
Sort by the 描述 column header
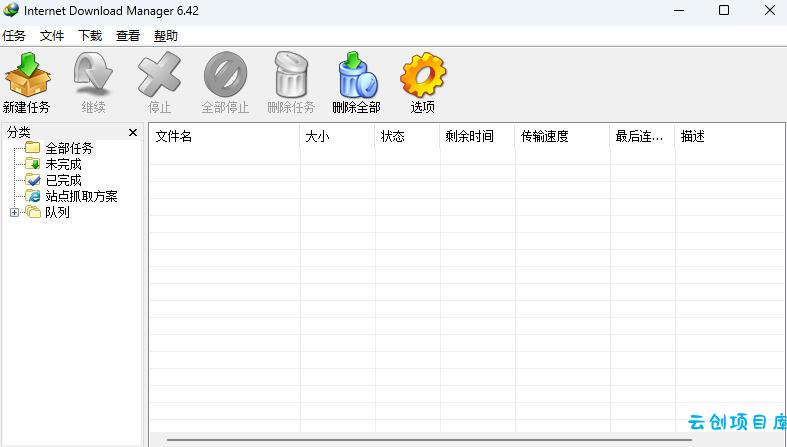tap(730, 136)
